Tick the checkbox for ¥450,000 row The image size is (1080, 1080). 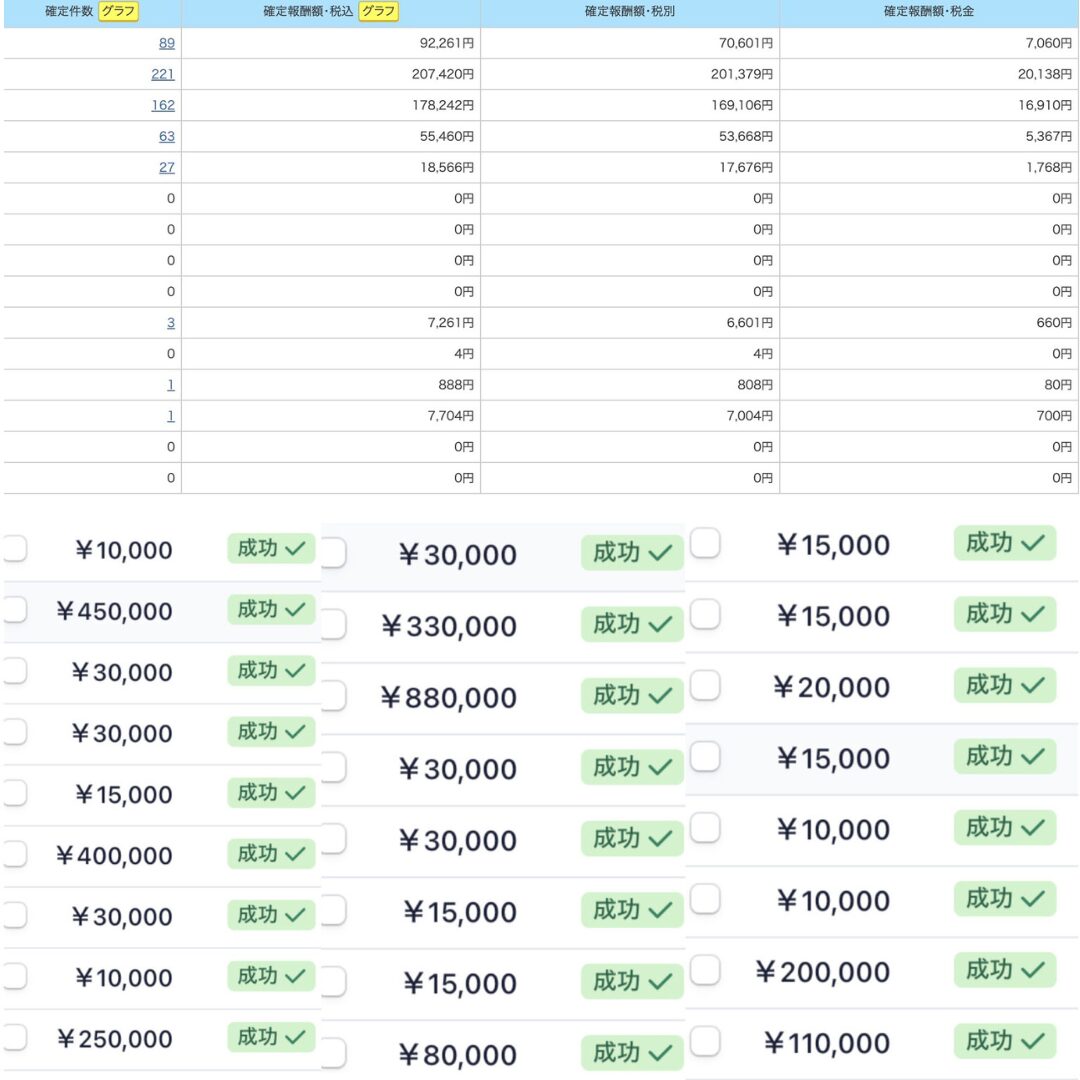[x=14, y=610]
